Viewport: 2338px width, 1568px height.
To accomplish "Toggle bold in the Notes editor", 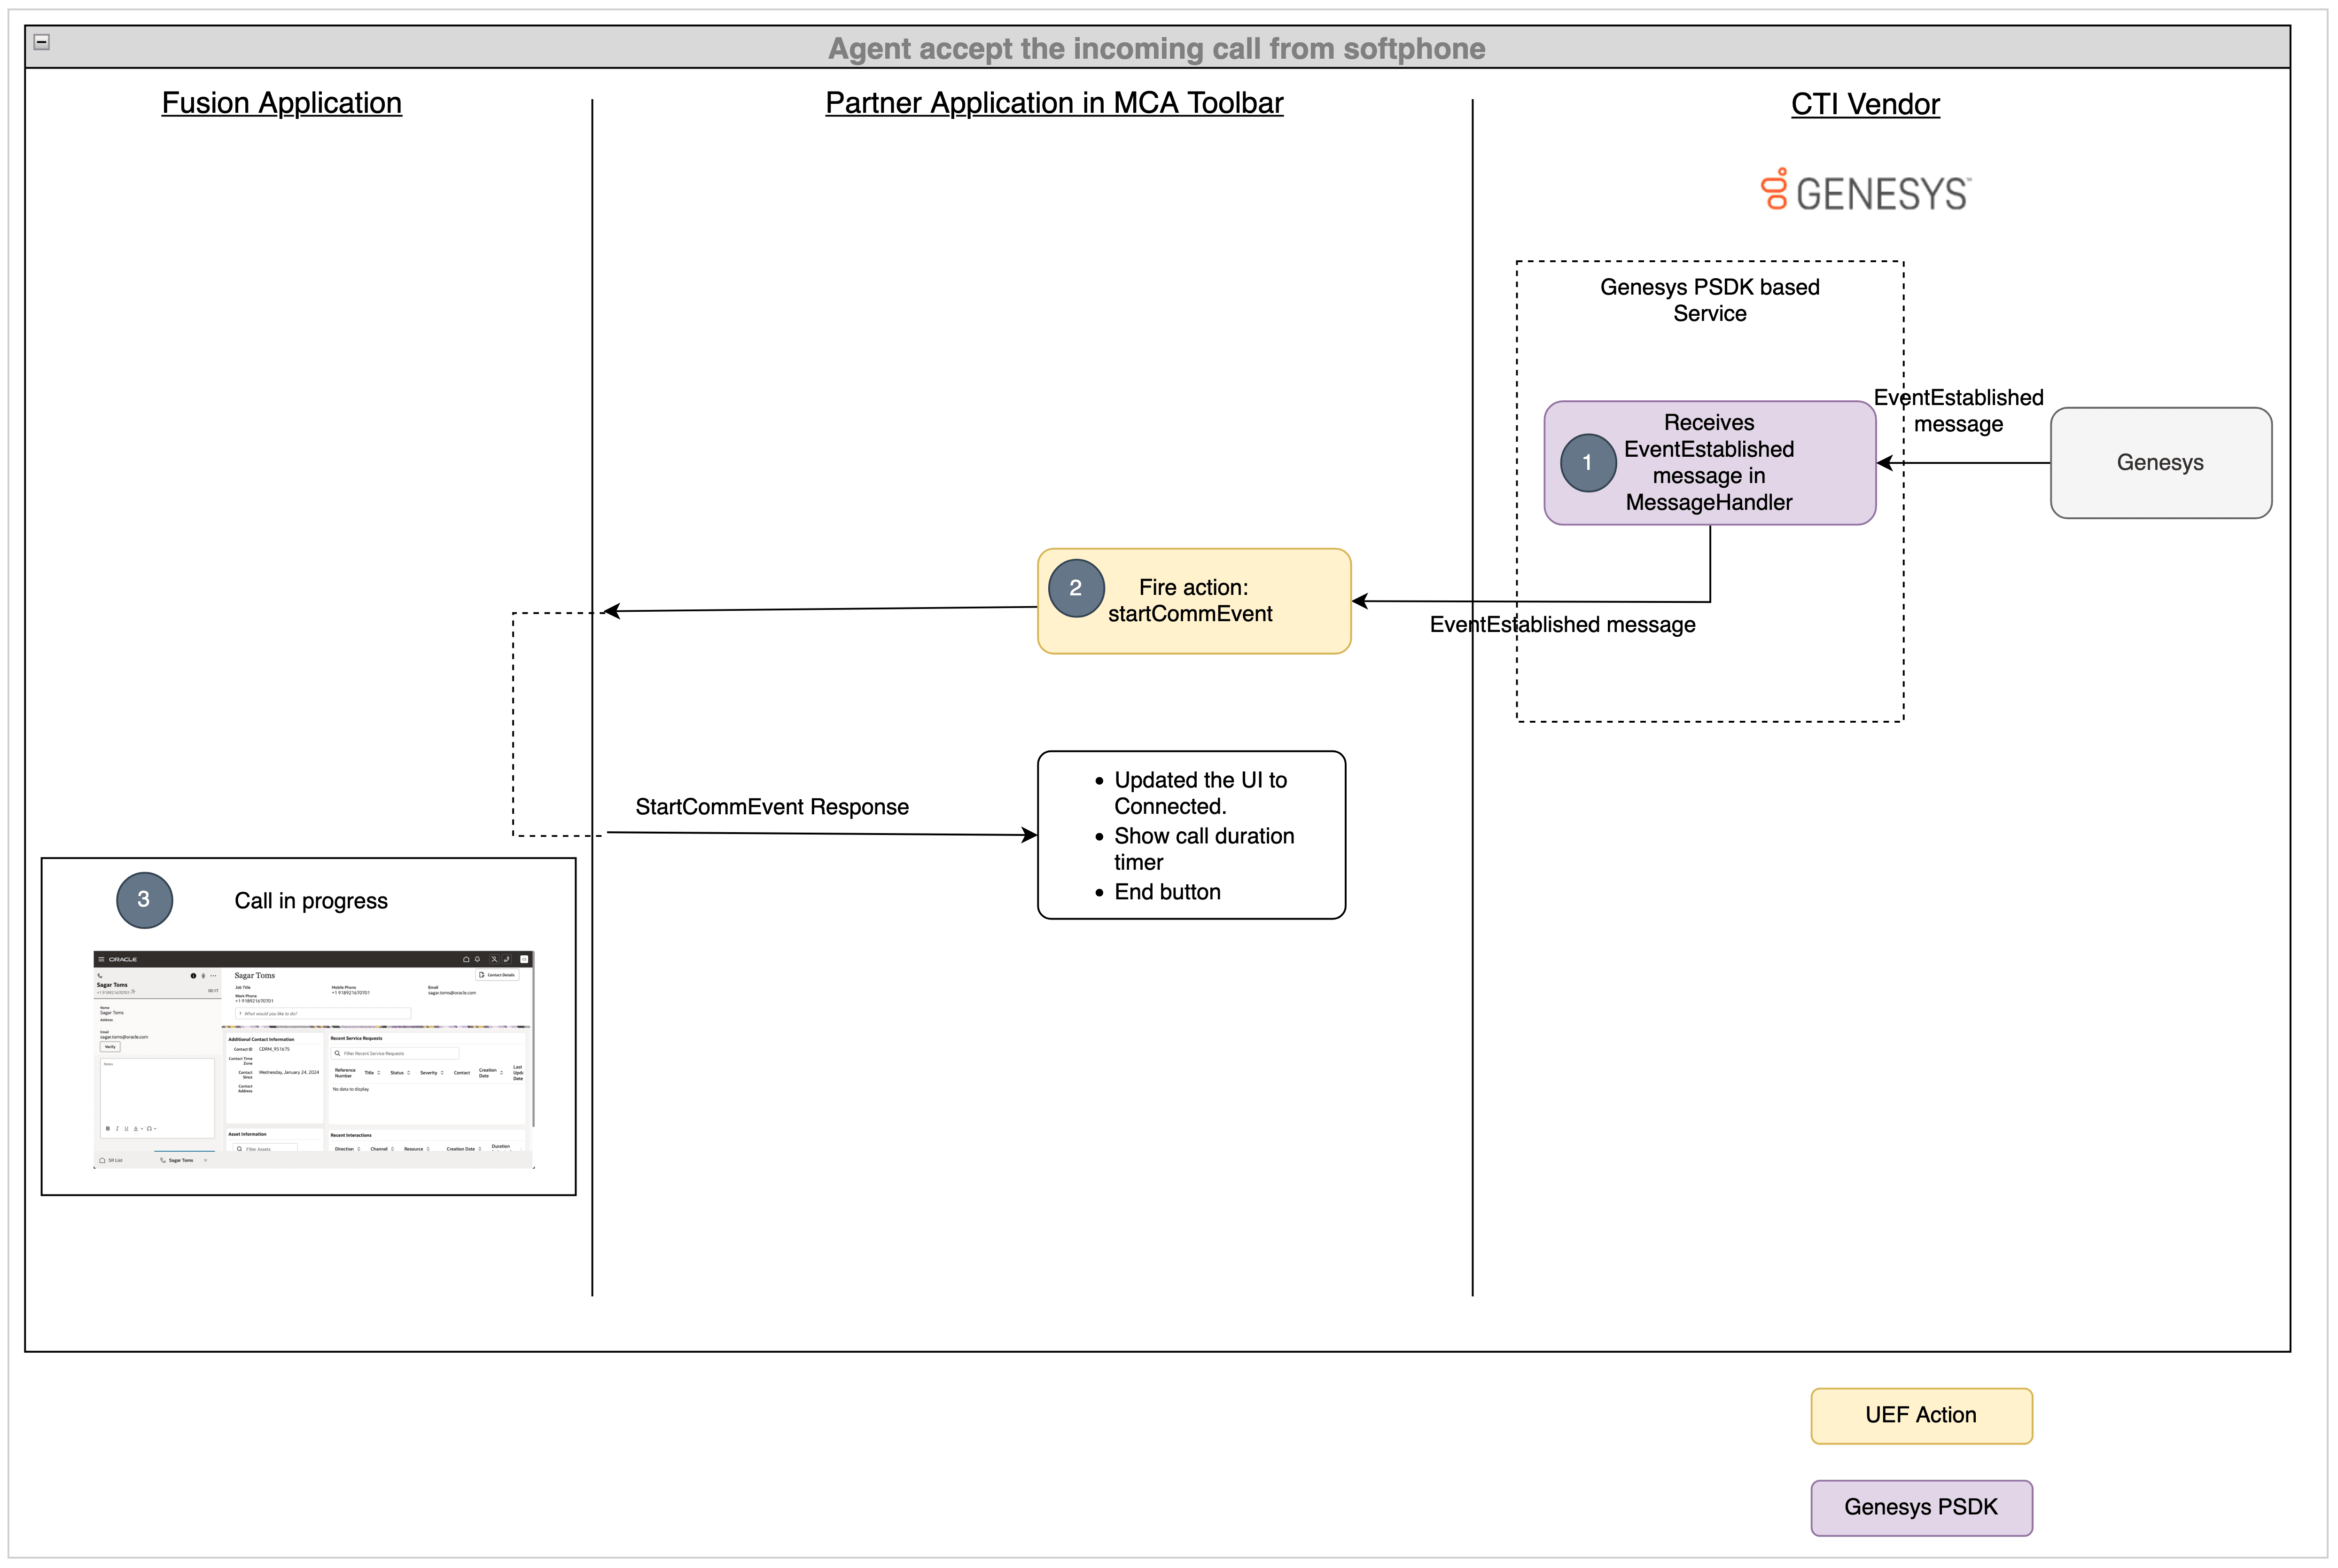I will click(108, 1128).
